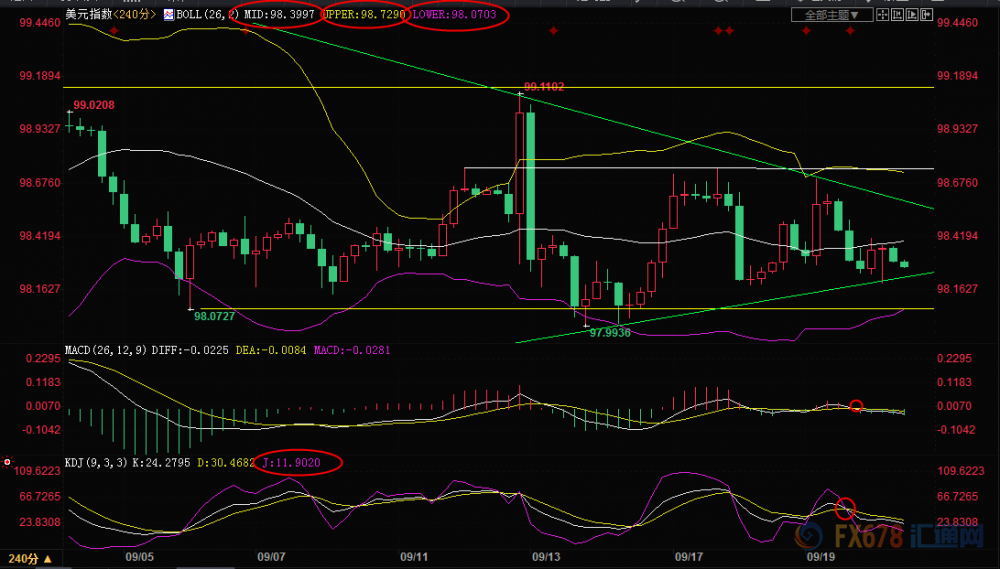The width and height of the screenshot is (1000, 569).
Task: Click the UPPER:98.7290 readout
Action: pos(364,14)
